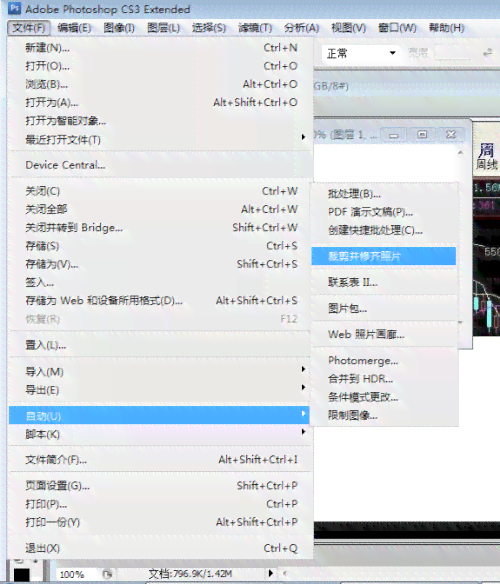Choose 打印(P)... menu entry

pos(160,504)
